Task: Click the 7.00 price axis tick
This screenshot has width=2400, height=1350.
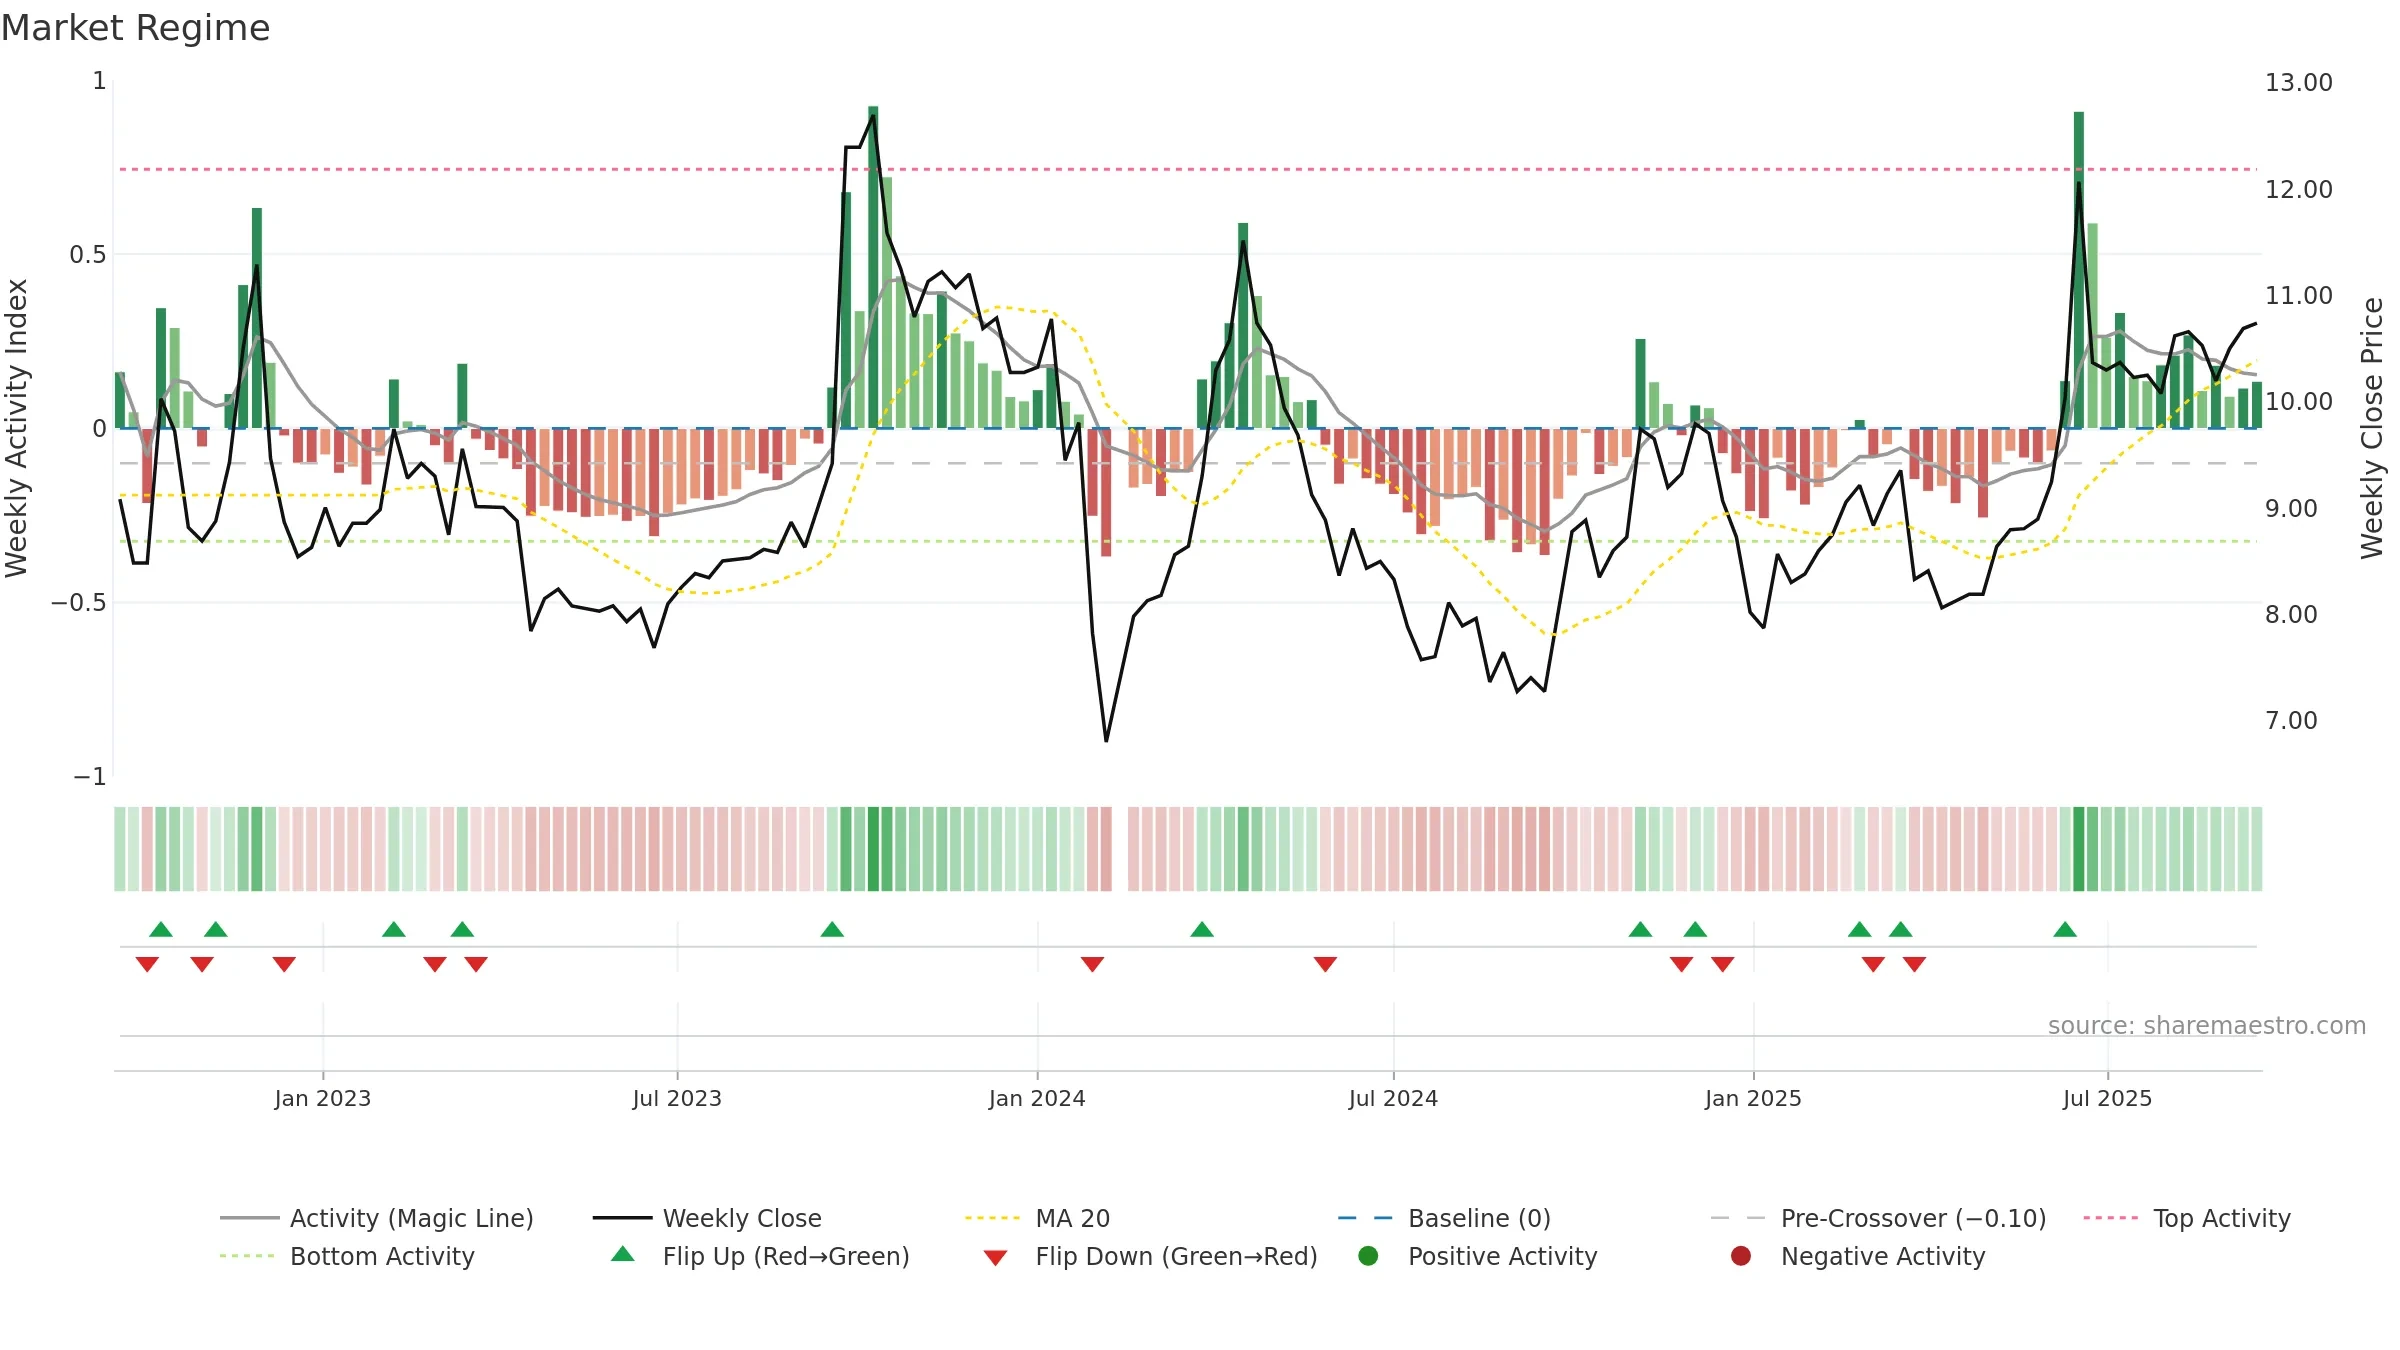Action: pyautogui.click(x=2291, y=721)
